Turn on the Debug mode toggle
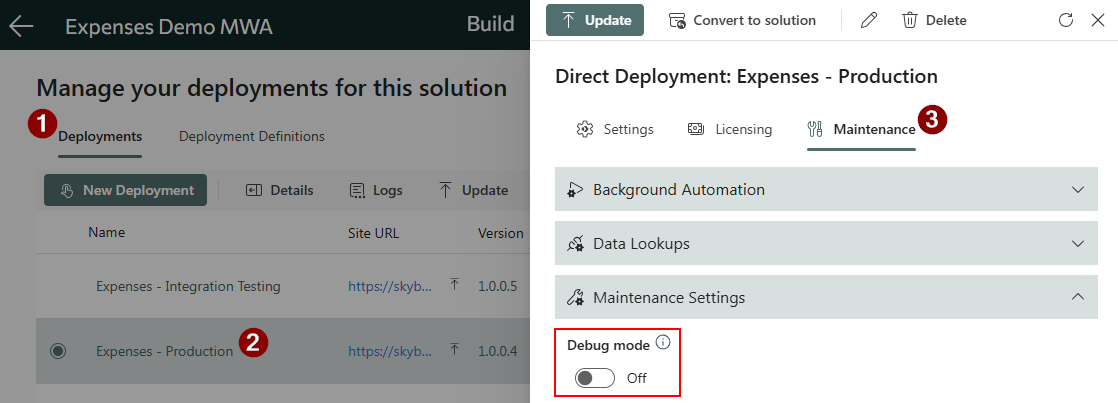The image size is (1118, 403). click(x=595, y=378)
